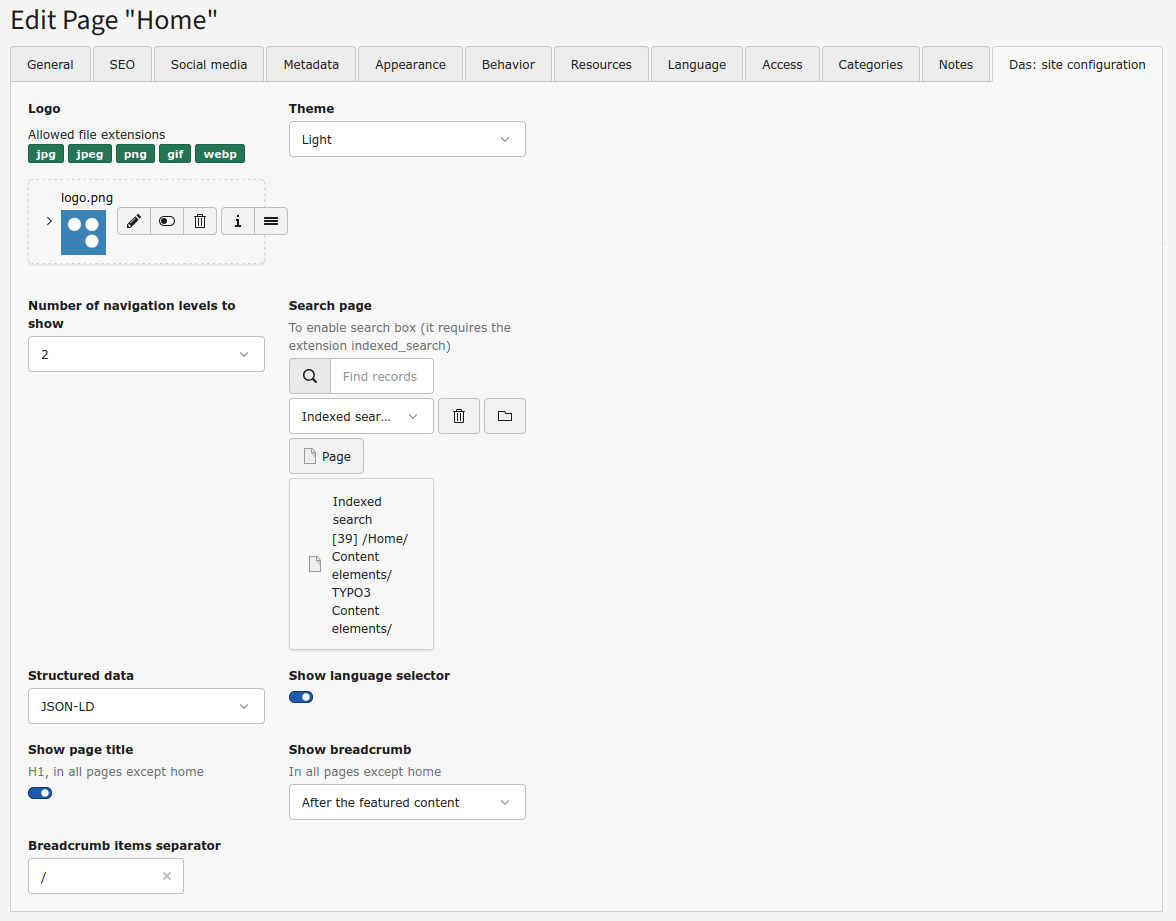
Task: Click the Find records search field
Action: [382, 377]
